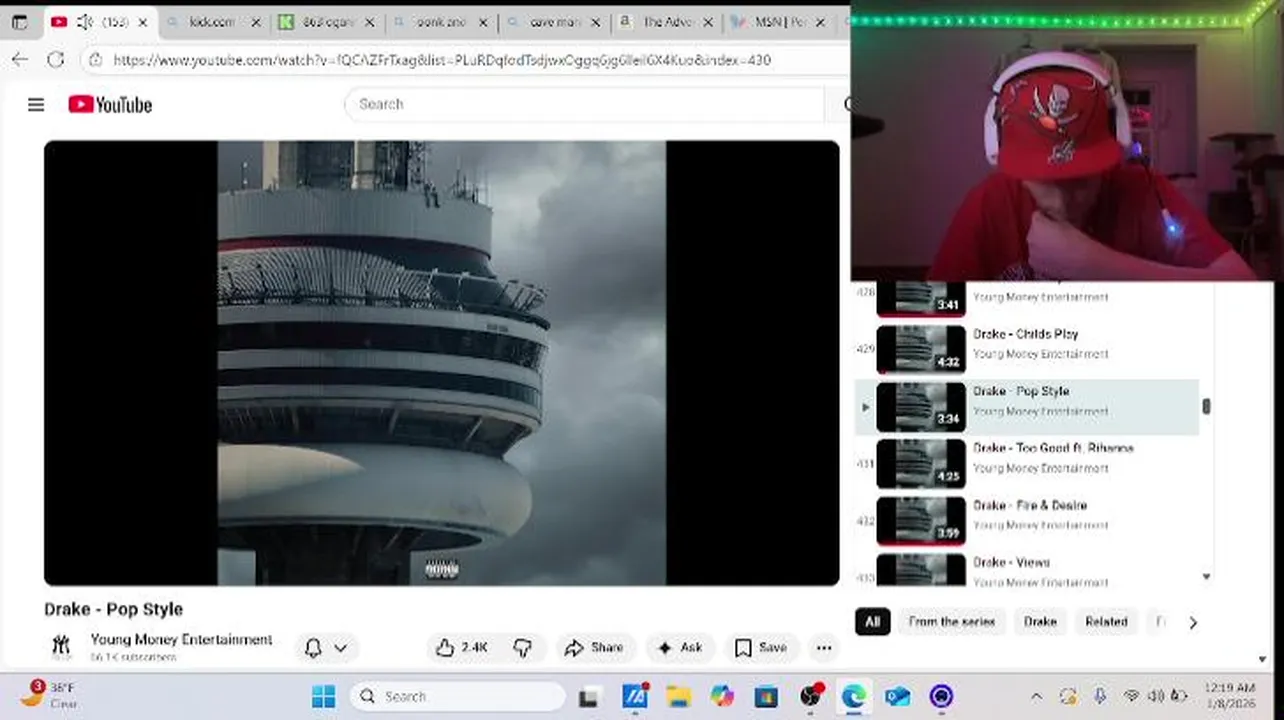Select the All filter chip
This screenshot has width=1284, height=720.
coord(873,622)
